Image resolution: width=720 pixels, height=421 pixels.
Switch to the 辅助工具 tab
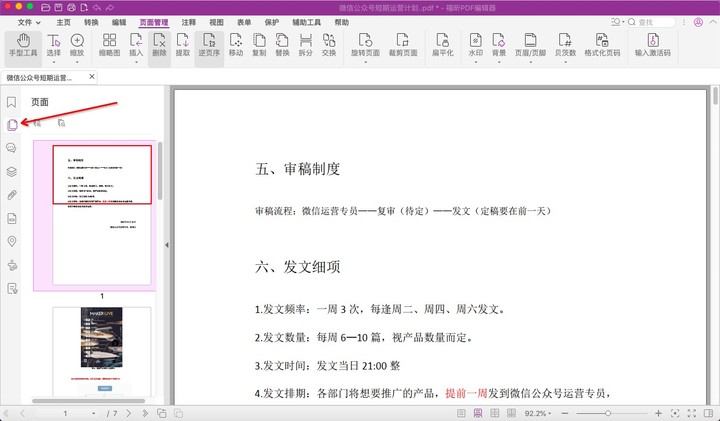(306, 22)
